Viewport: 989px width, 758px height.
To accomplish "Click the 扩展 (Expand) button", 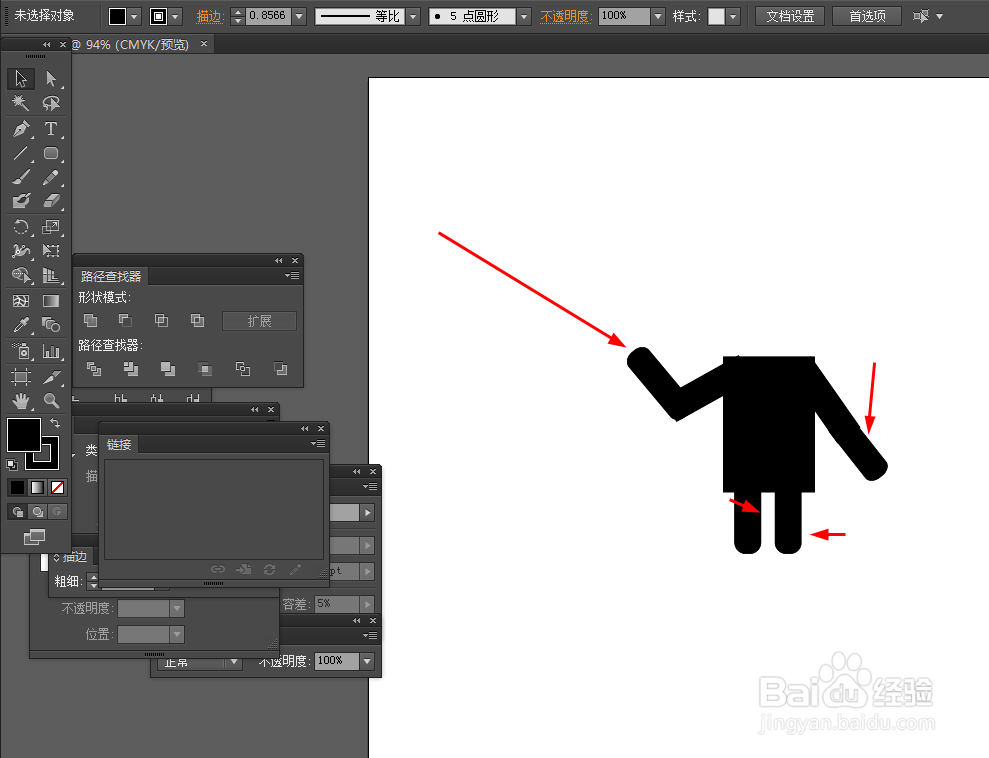I will [x=259, y=321].
